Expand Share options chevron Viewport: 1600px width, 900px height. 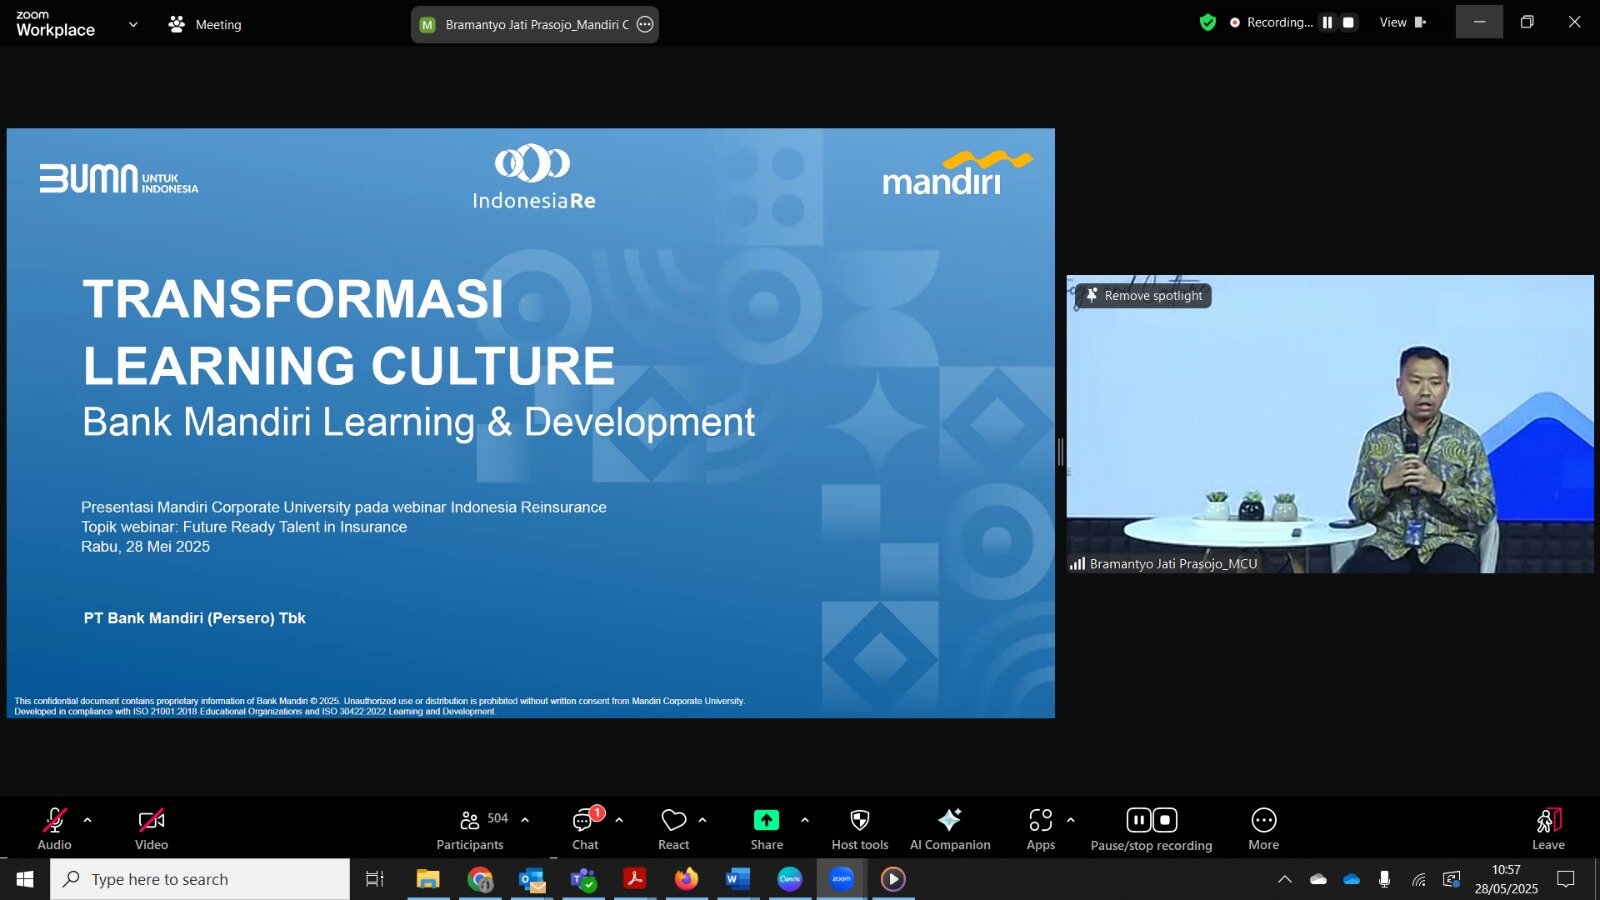805,820
